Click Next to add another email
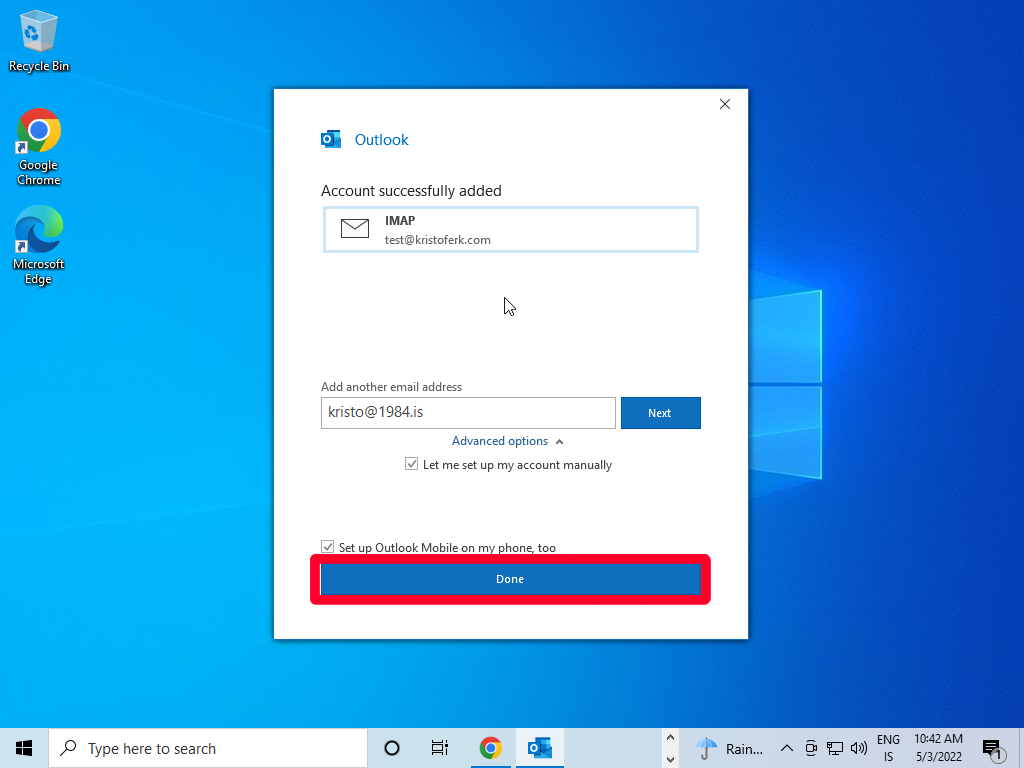Viewport: 1024px width, 768px height. [660, 413]
